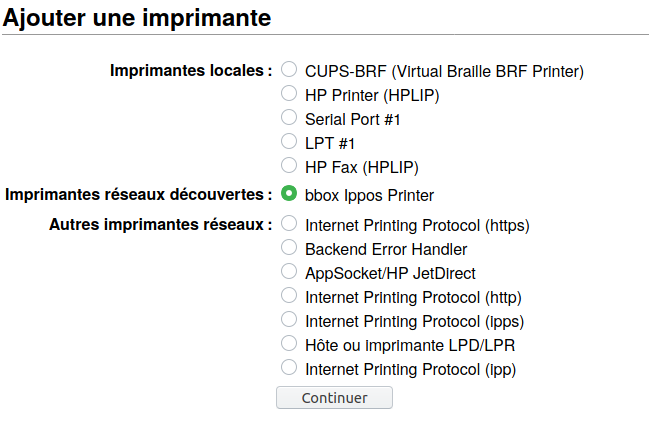Click the 'Ajouter une imprimante' page heading
Viewport: 649px width, 448px height.
coord(137,17)
